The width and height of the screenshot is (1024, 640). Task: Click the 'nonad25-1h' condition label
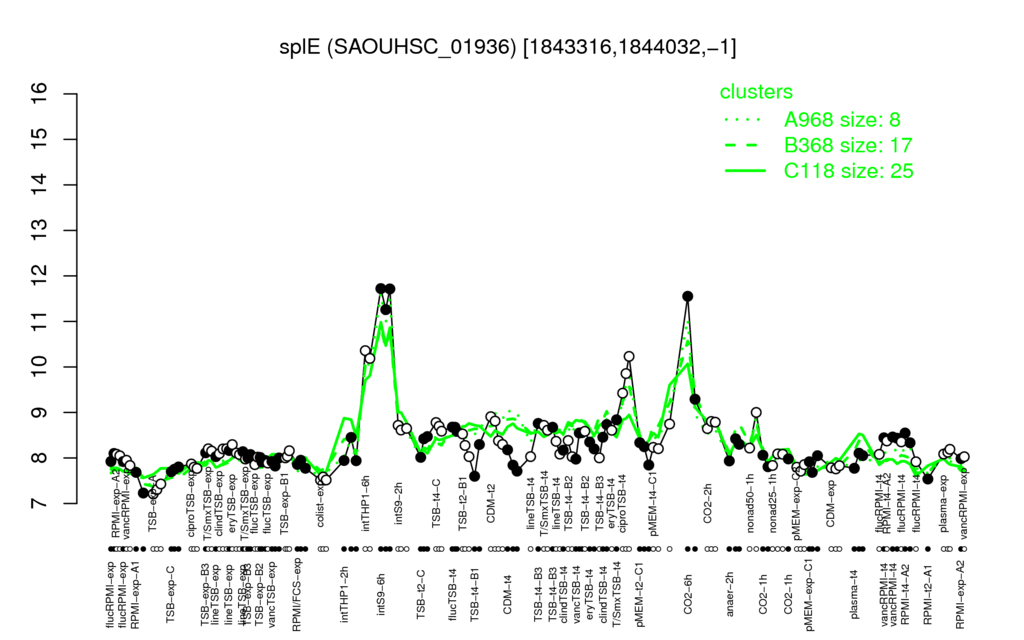[773, 504]
